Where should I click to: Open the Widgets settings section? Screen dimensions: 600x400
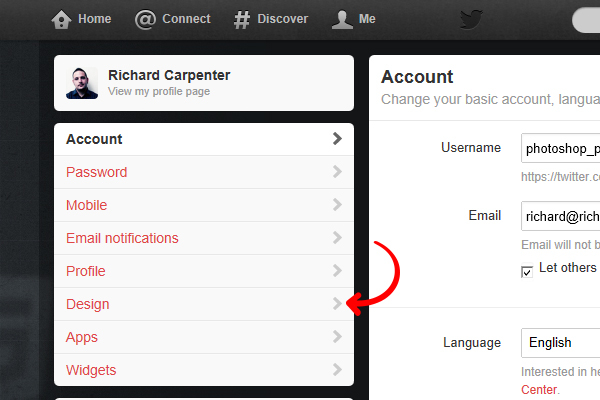tap(204, 370)
